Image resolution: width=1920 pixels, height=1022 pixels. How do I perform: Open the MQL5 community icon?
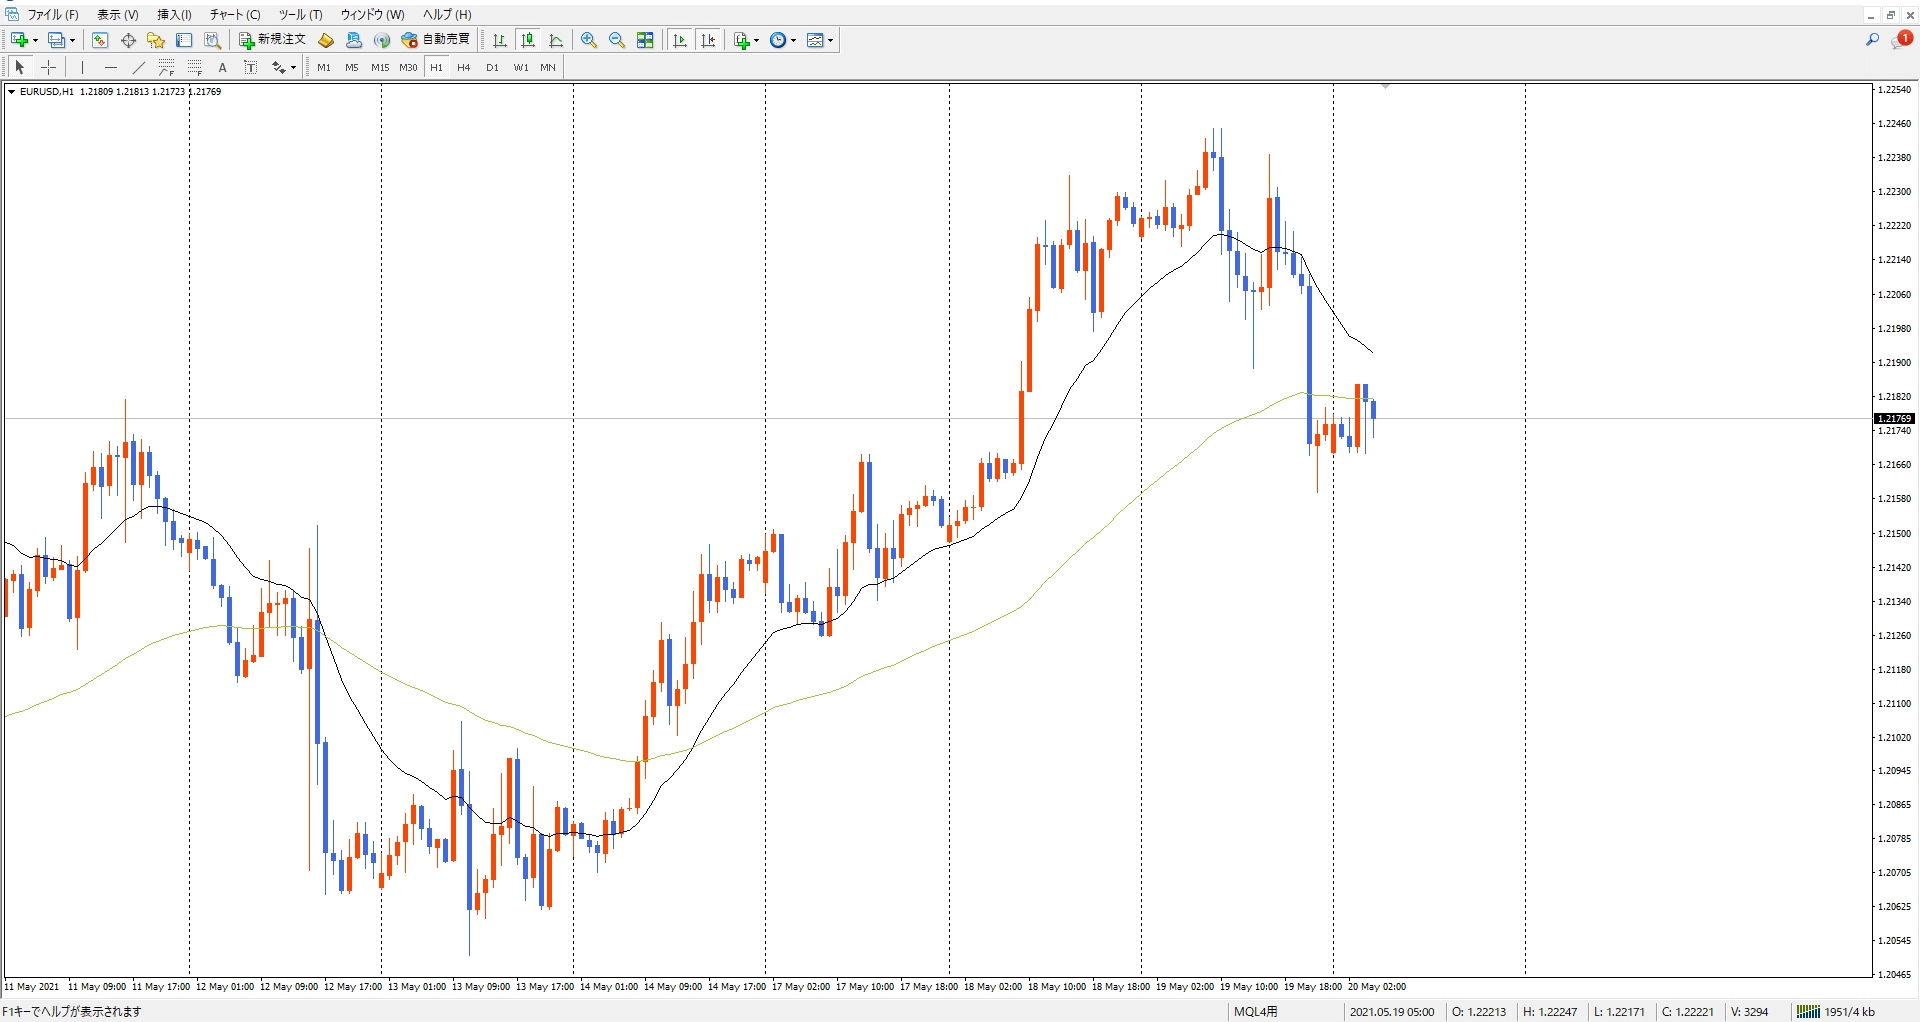pos(354,40)
